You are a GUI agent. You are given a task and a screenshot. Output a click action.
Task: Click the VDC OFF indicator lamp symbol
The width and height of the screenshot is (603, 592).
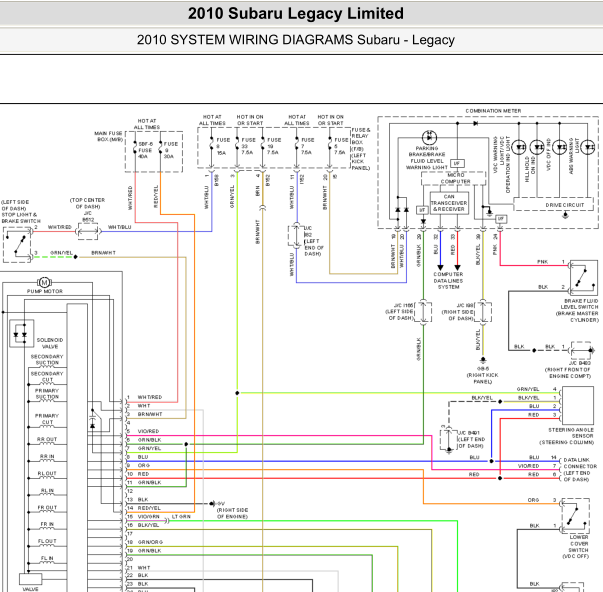point(560,147)
